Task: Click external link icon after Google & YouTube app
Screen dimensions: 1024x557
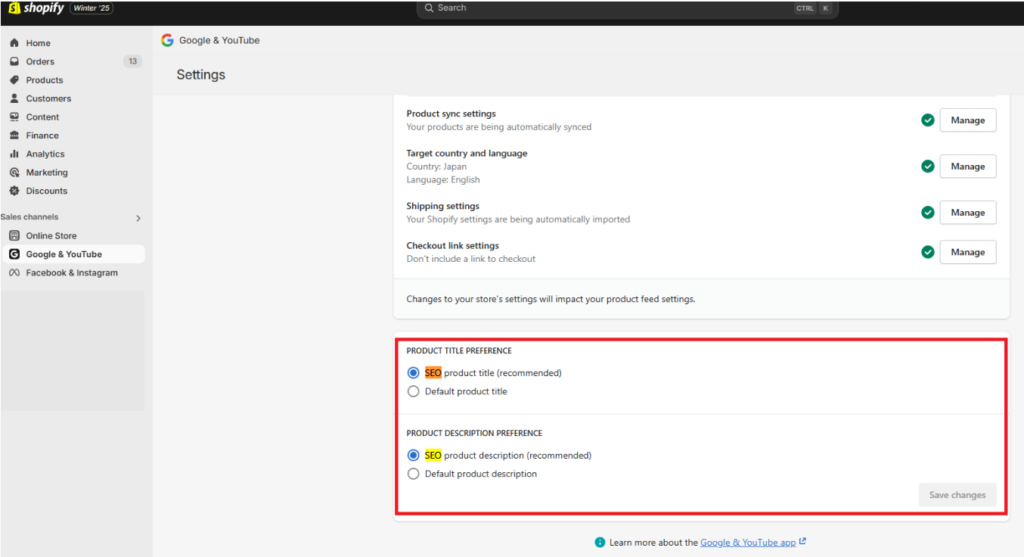Action: click(803, 541)
